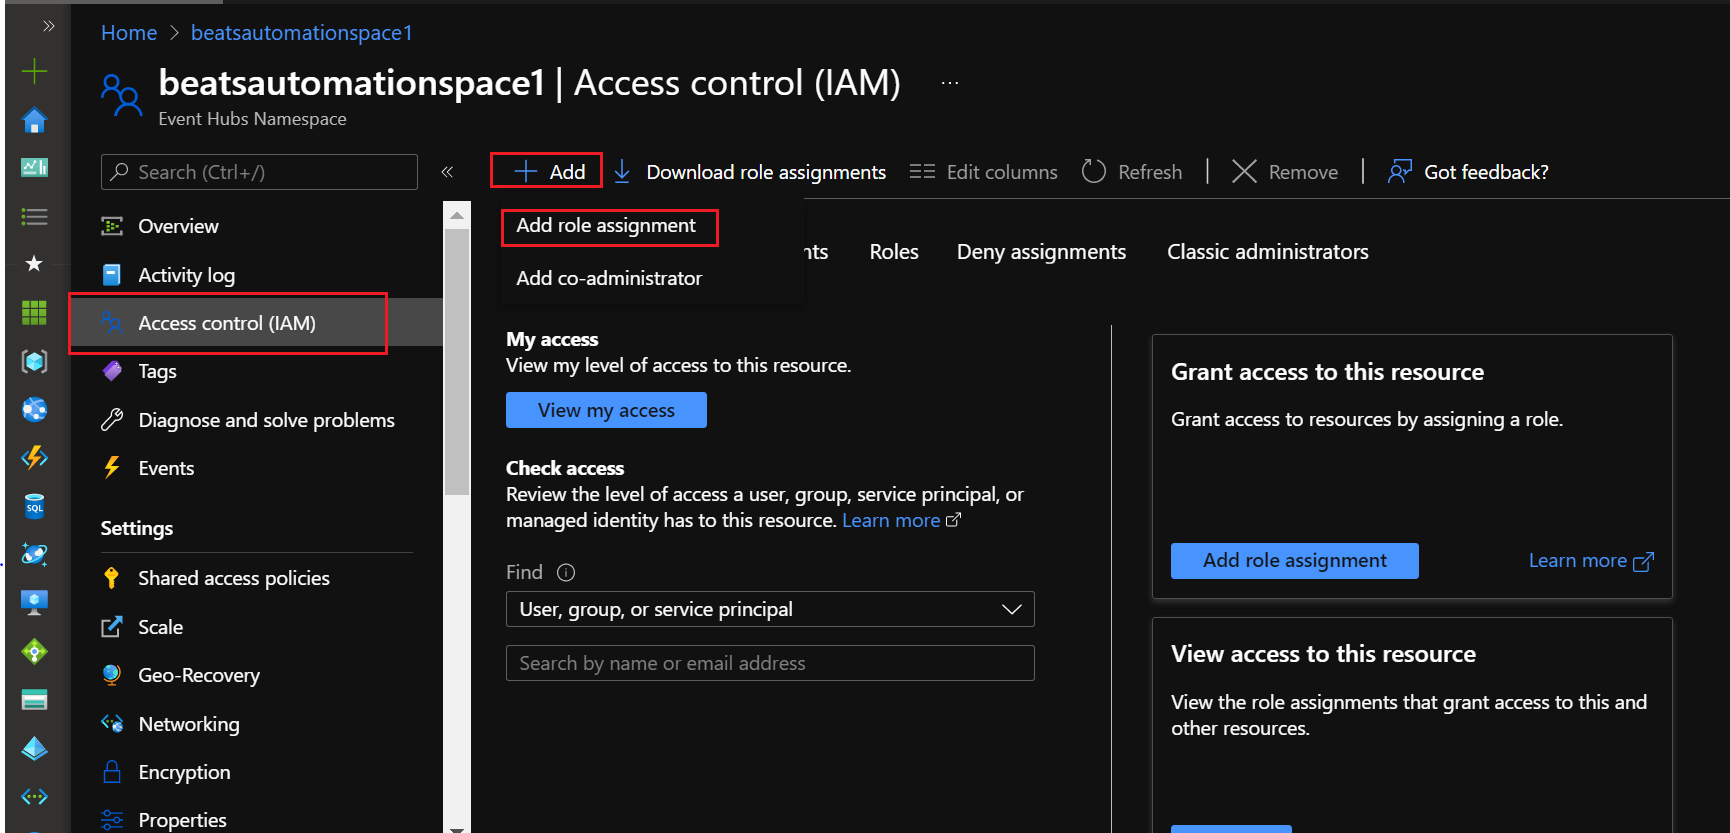Screen dimensions: 1730x833
Task: Click the Find info icon
Action: [x=566, y=573]
